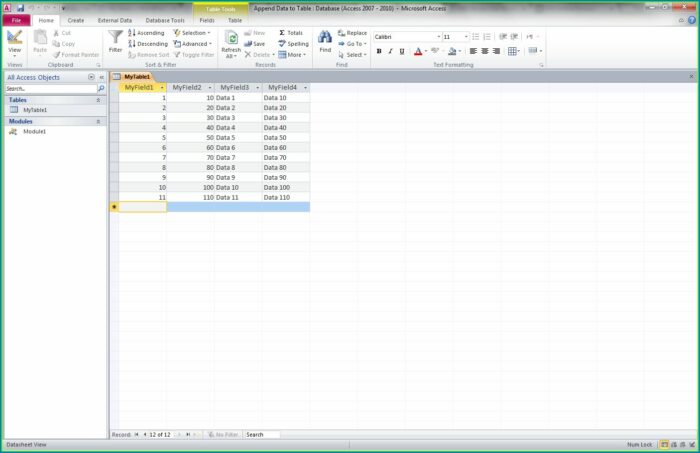This screenshot has width=700, height=453.
Task: Open MyField4 column dropdown arrow
Action: [x=305, y=87]
